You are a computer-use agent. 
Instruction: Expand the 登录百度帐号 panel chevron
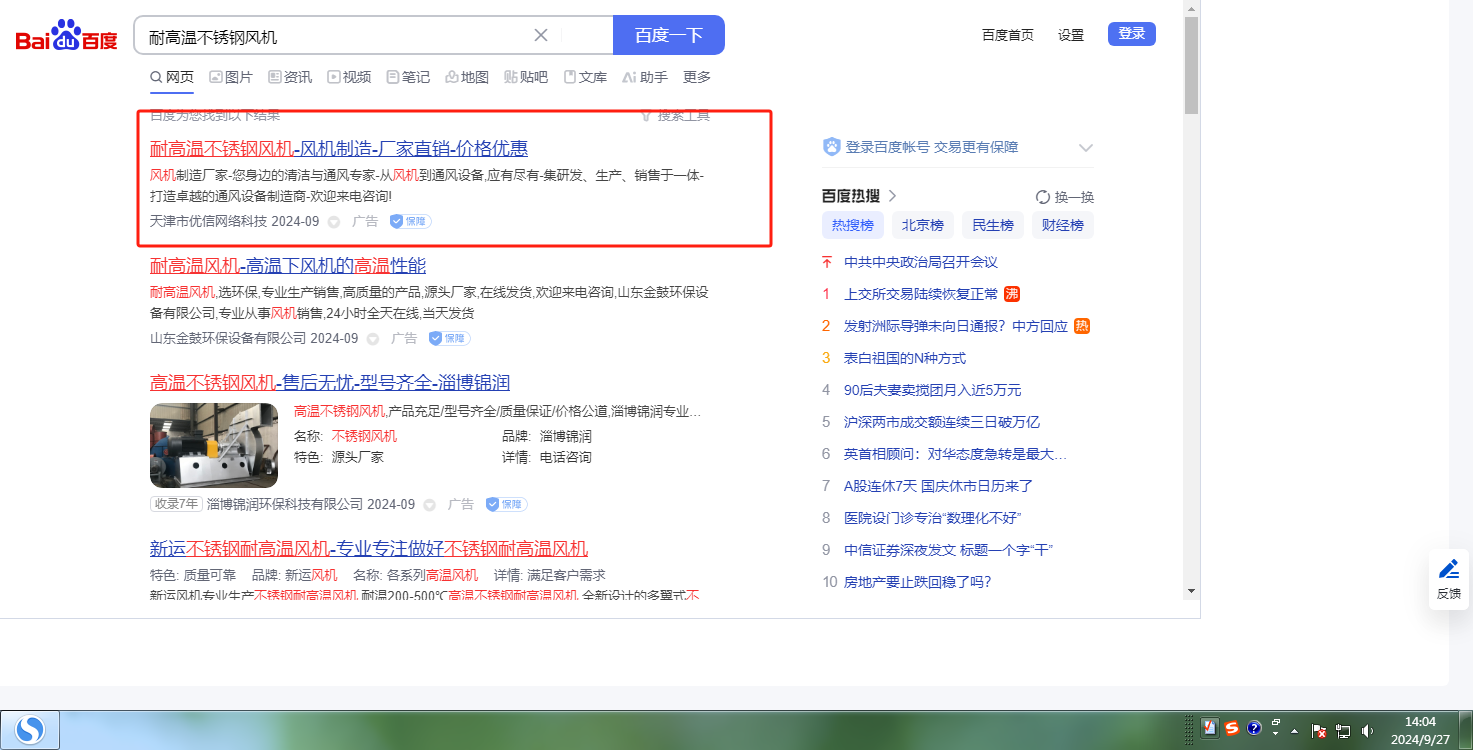pyautogui.click(x=1086, y=148)
